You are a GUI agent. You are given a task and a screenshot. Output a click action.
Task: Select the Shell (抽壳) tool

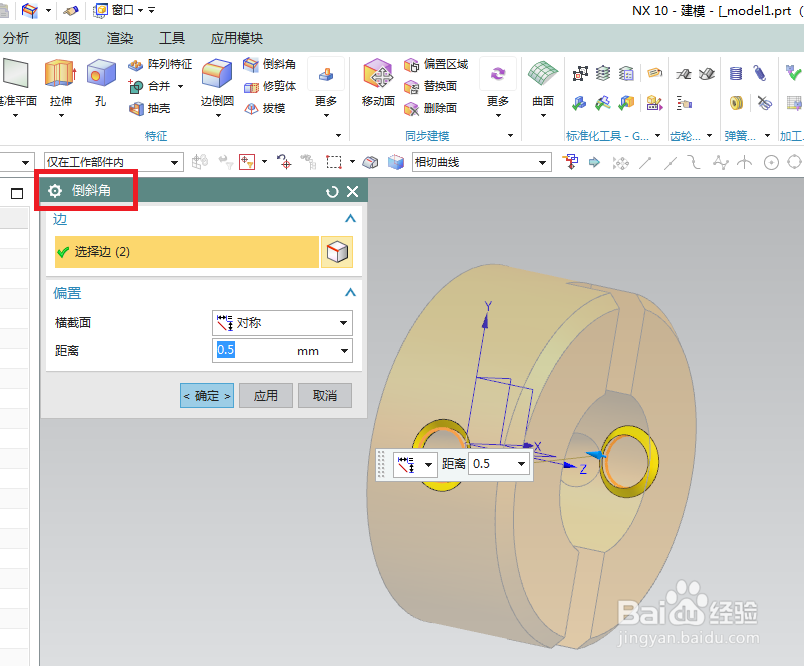pyautogui.click(x=149, y=108)
